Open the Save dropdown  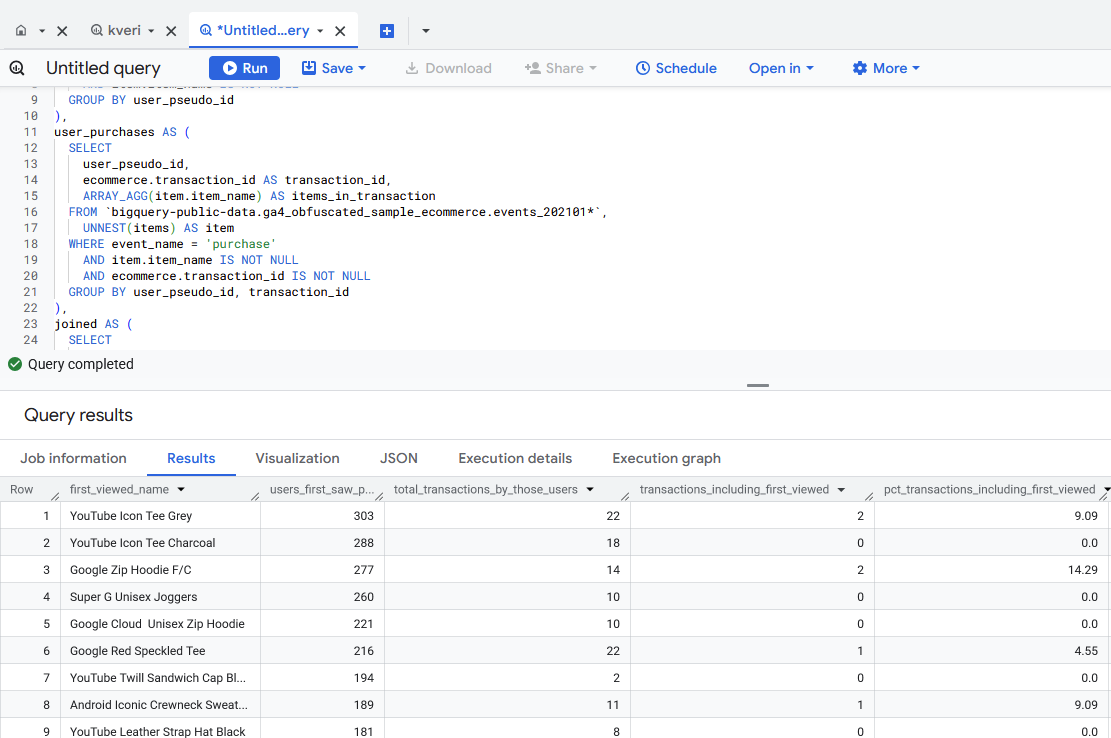click(334, 68)
